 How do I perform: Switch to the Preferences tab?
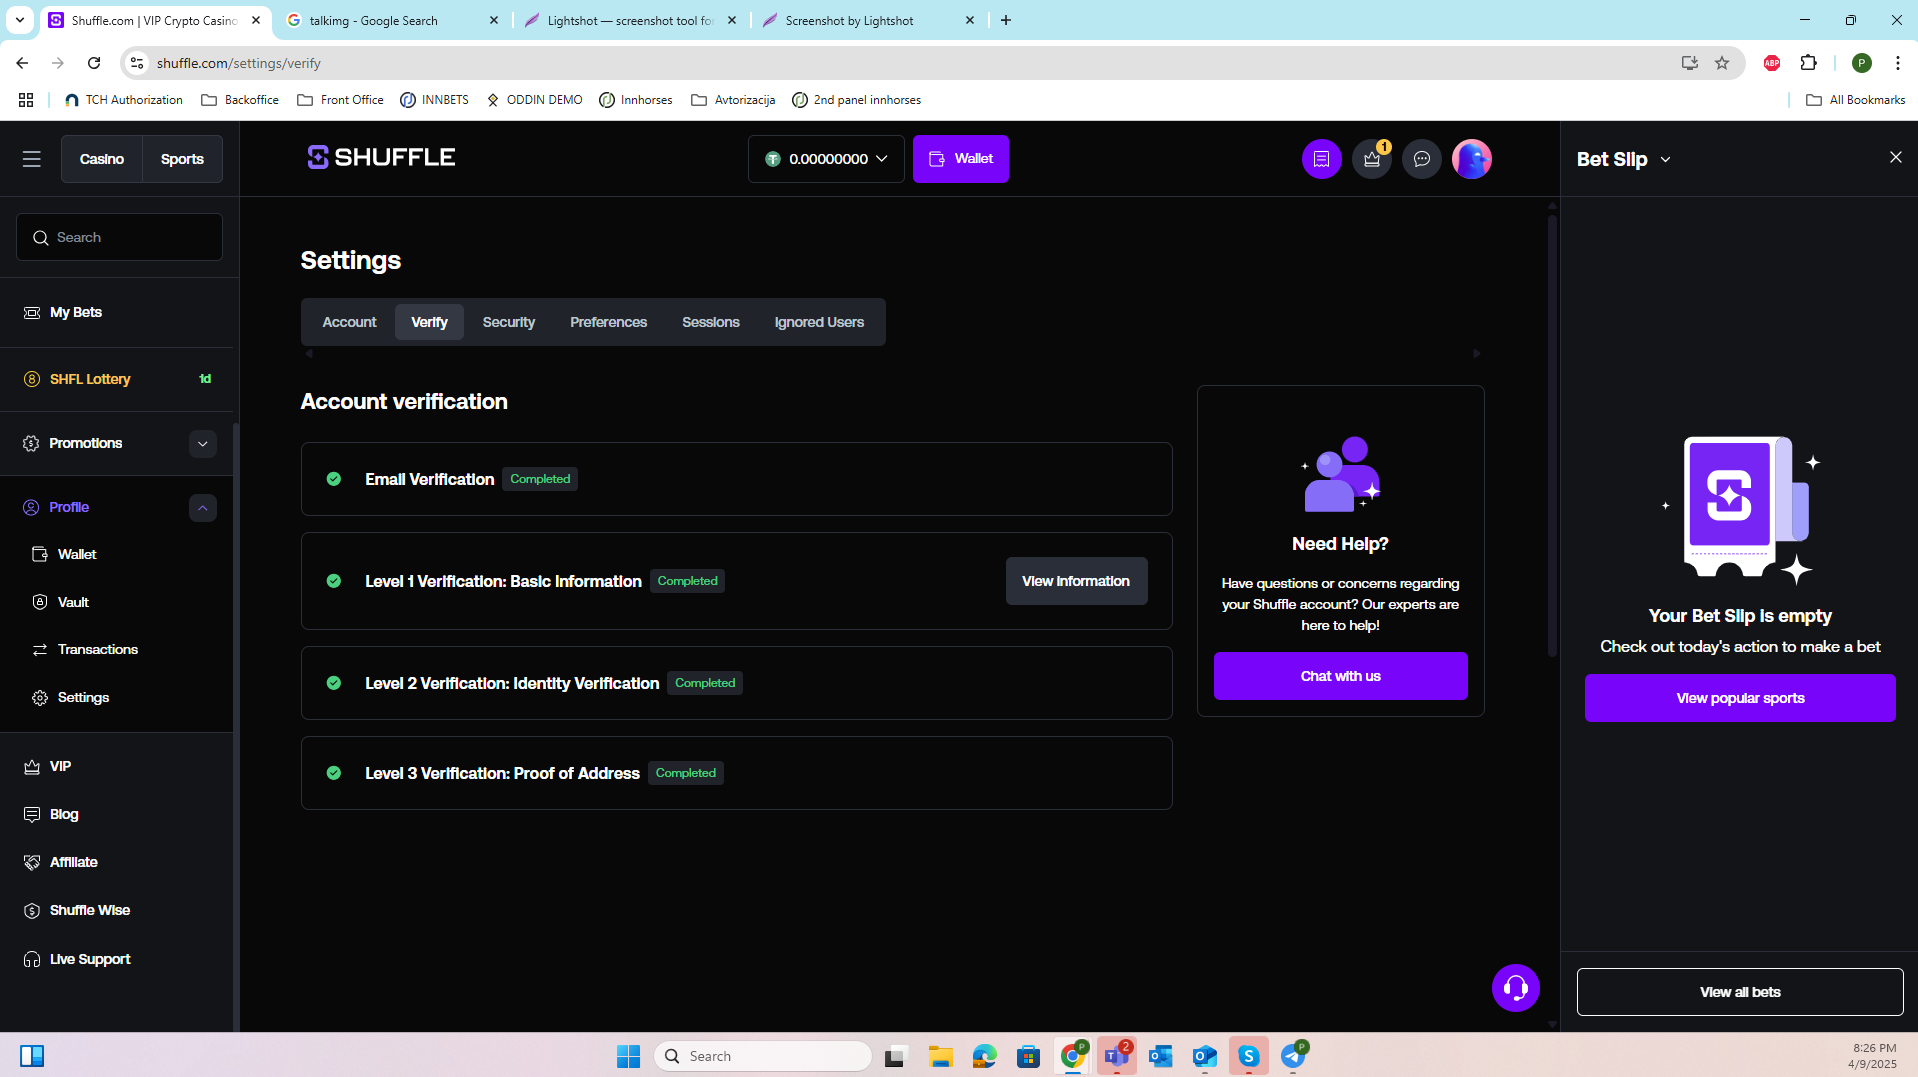pos(608,322)
